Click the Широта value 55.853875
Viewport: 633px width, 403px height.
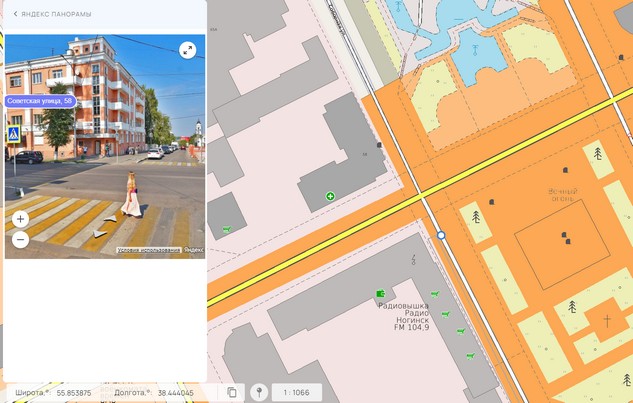[x=73, y=393]
